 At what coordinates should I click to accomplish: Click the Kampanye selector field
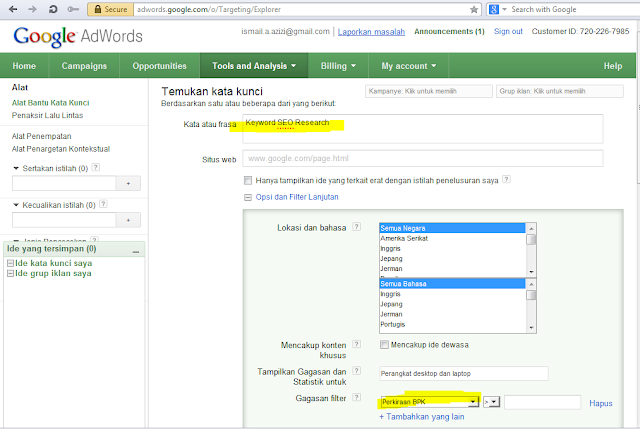tap(429, 91)
